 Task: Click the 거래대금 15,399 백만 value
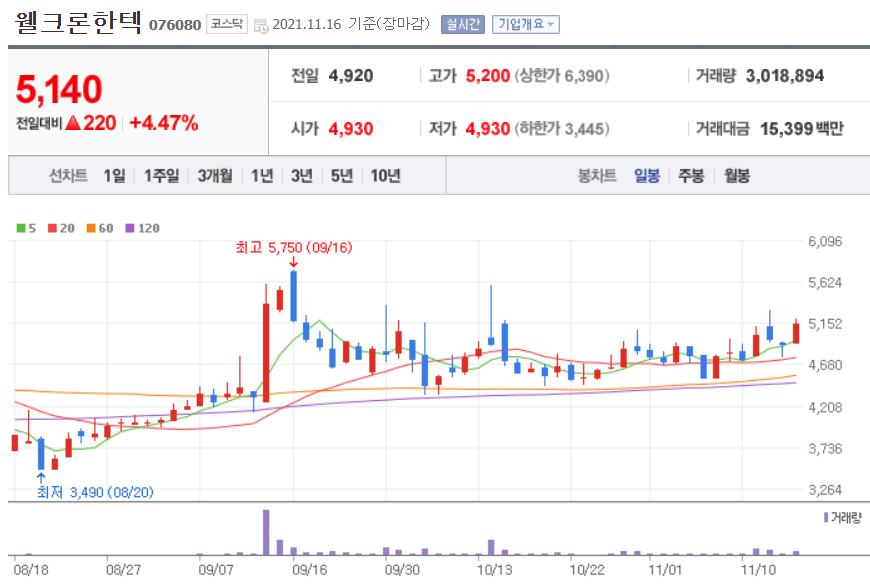pyautogui.click(x=802, y=129)
